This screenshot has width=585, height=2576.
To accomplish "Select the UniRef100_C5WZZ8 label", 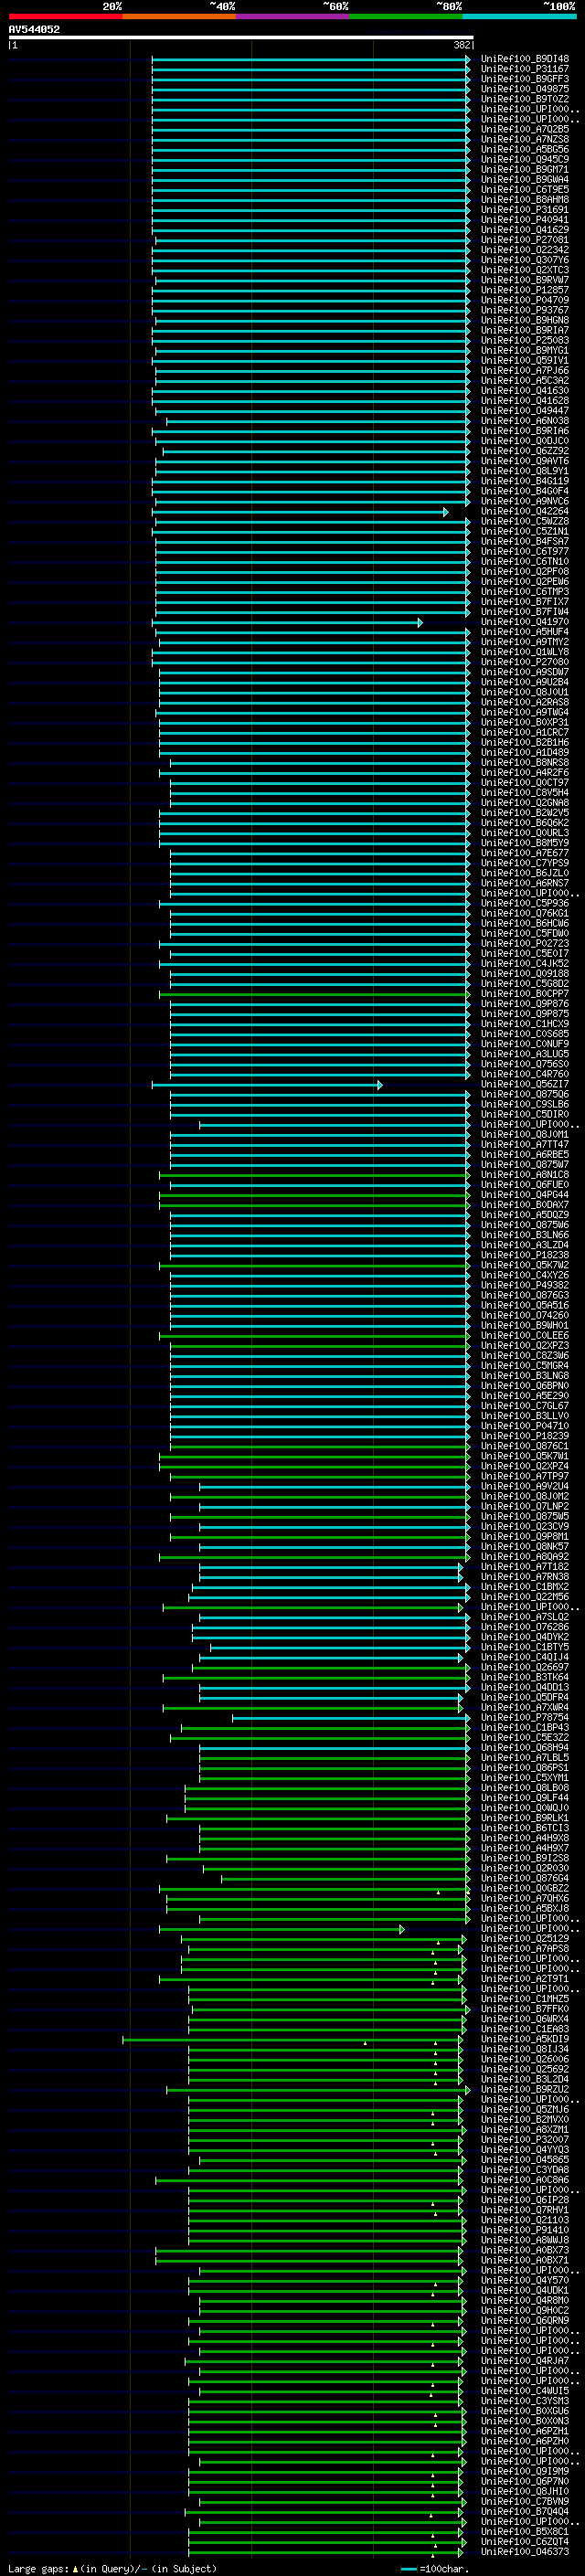I will 524,521.
